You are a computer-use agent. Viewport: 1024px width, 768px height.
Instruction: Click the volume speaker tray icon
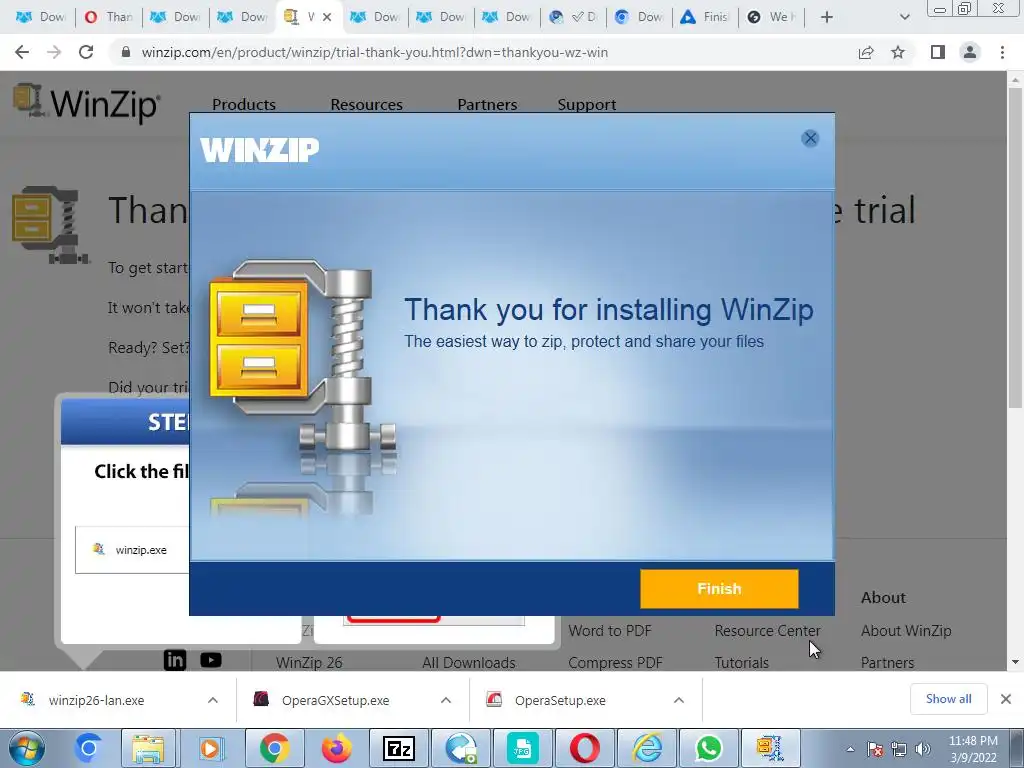[923, 750]
